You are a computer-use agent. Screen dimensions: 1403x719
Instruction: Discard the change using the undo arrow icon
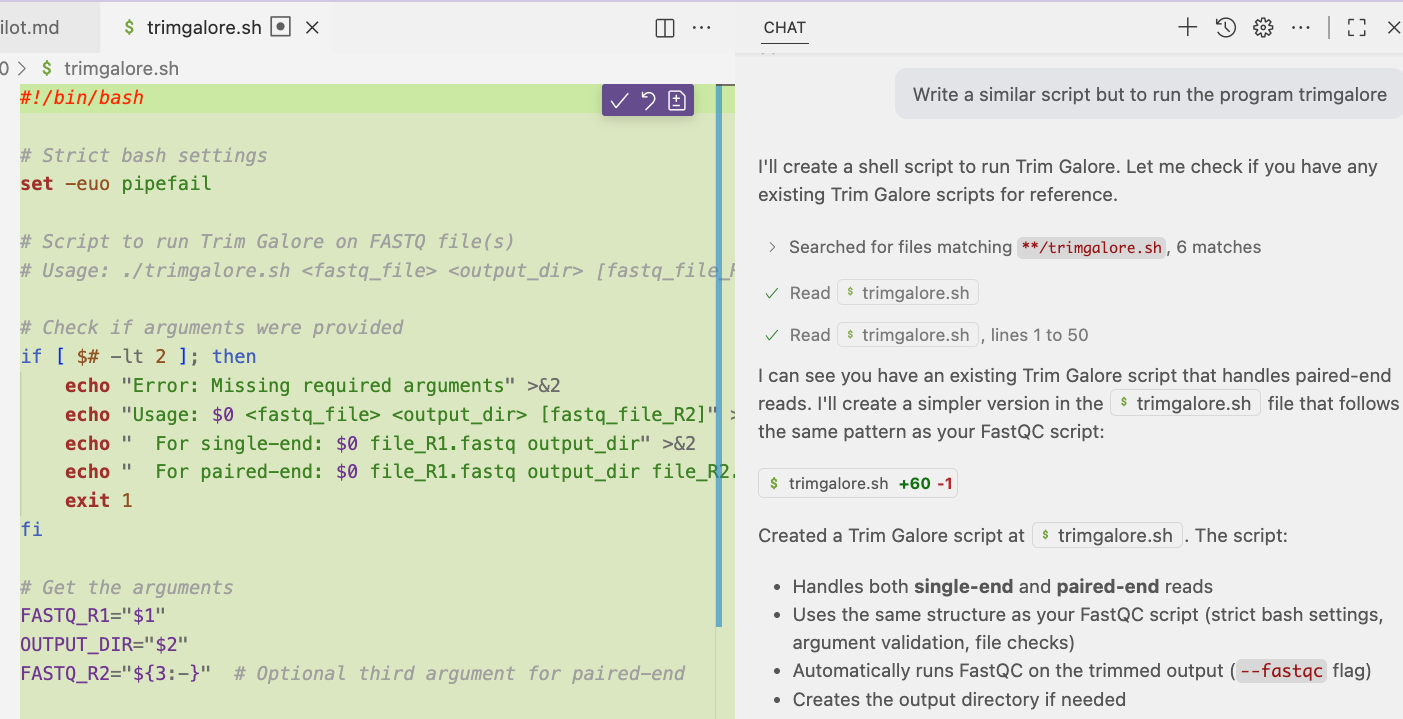coord(646,100)
